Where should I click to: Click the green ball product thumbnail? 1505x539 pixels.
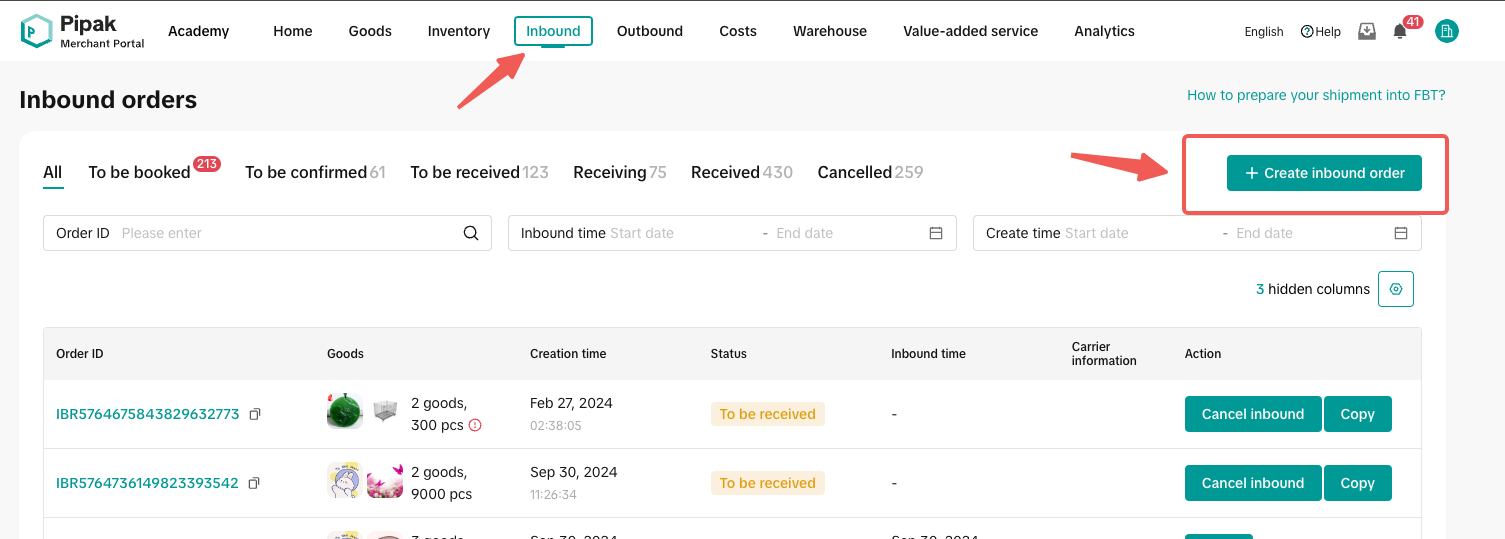[344, 411]
